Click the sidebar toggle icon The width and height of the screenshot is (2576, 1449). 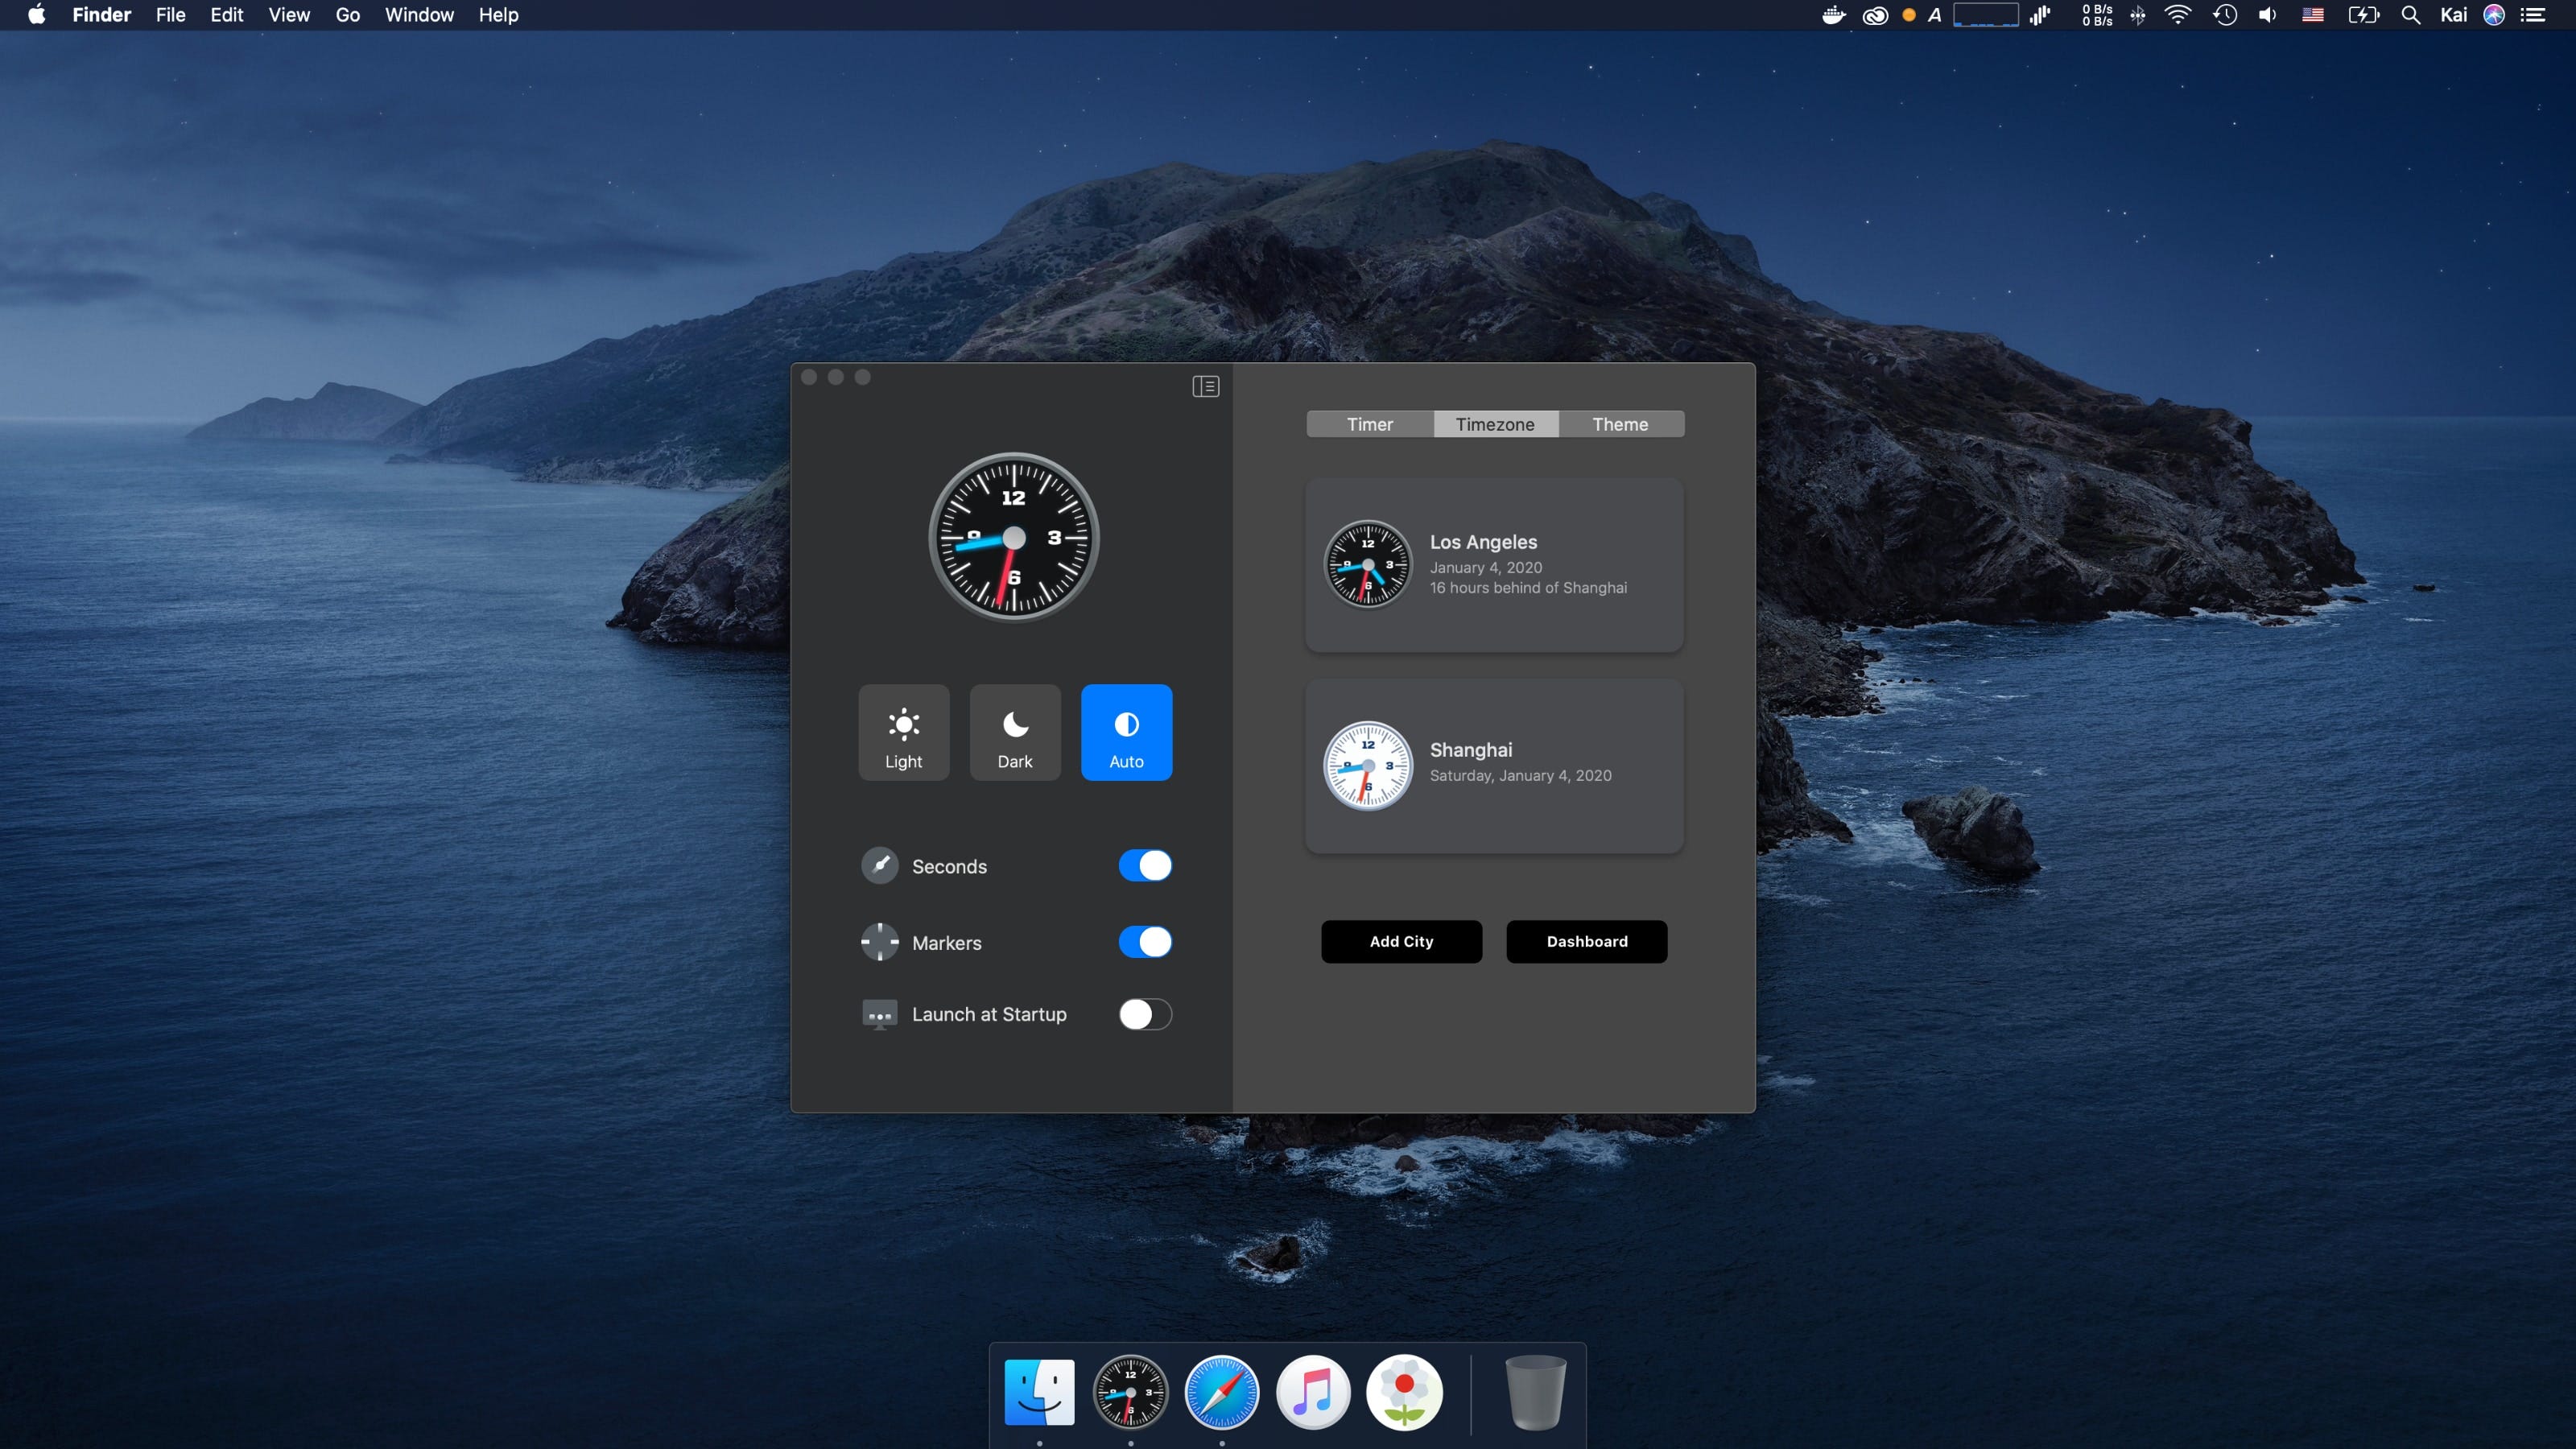click(1205, 386)
